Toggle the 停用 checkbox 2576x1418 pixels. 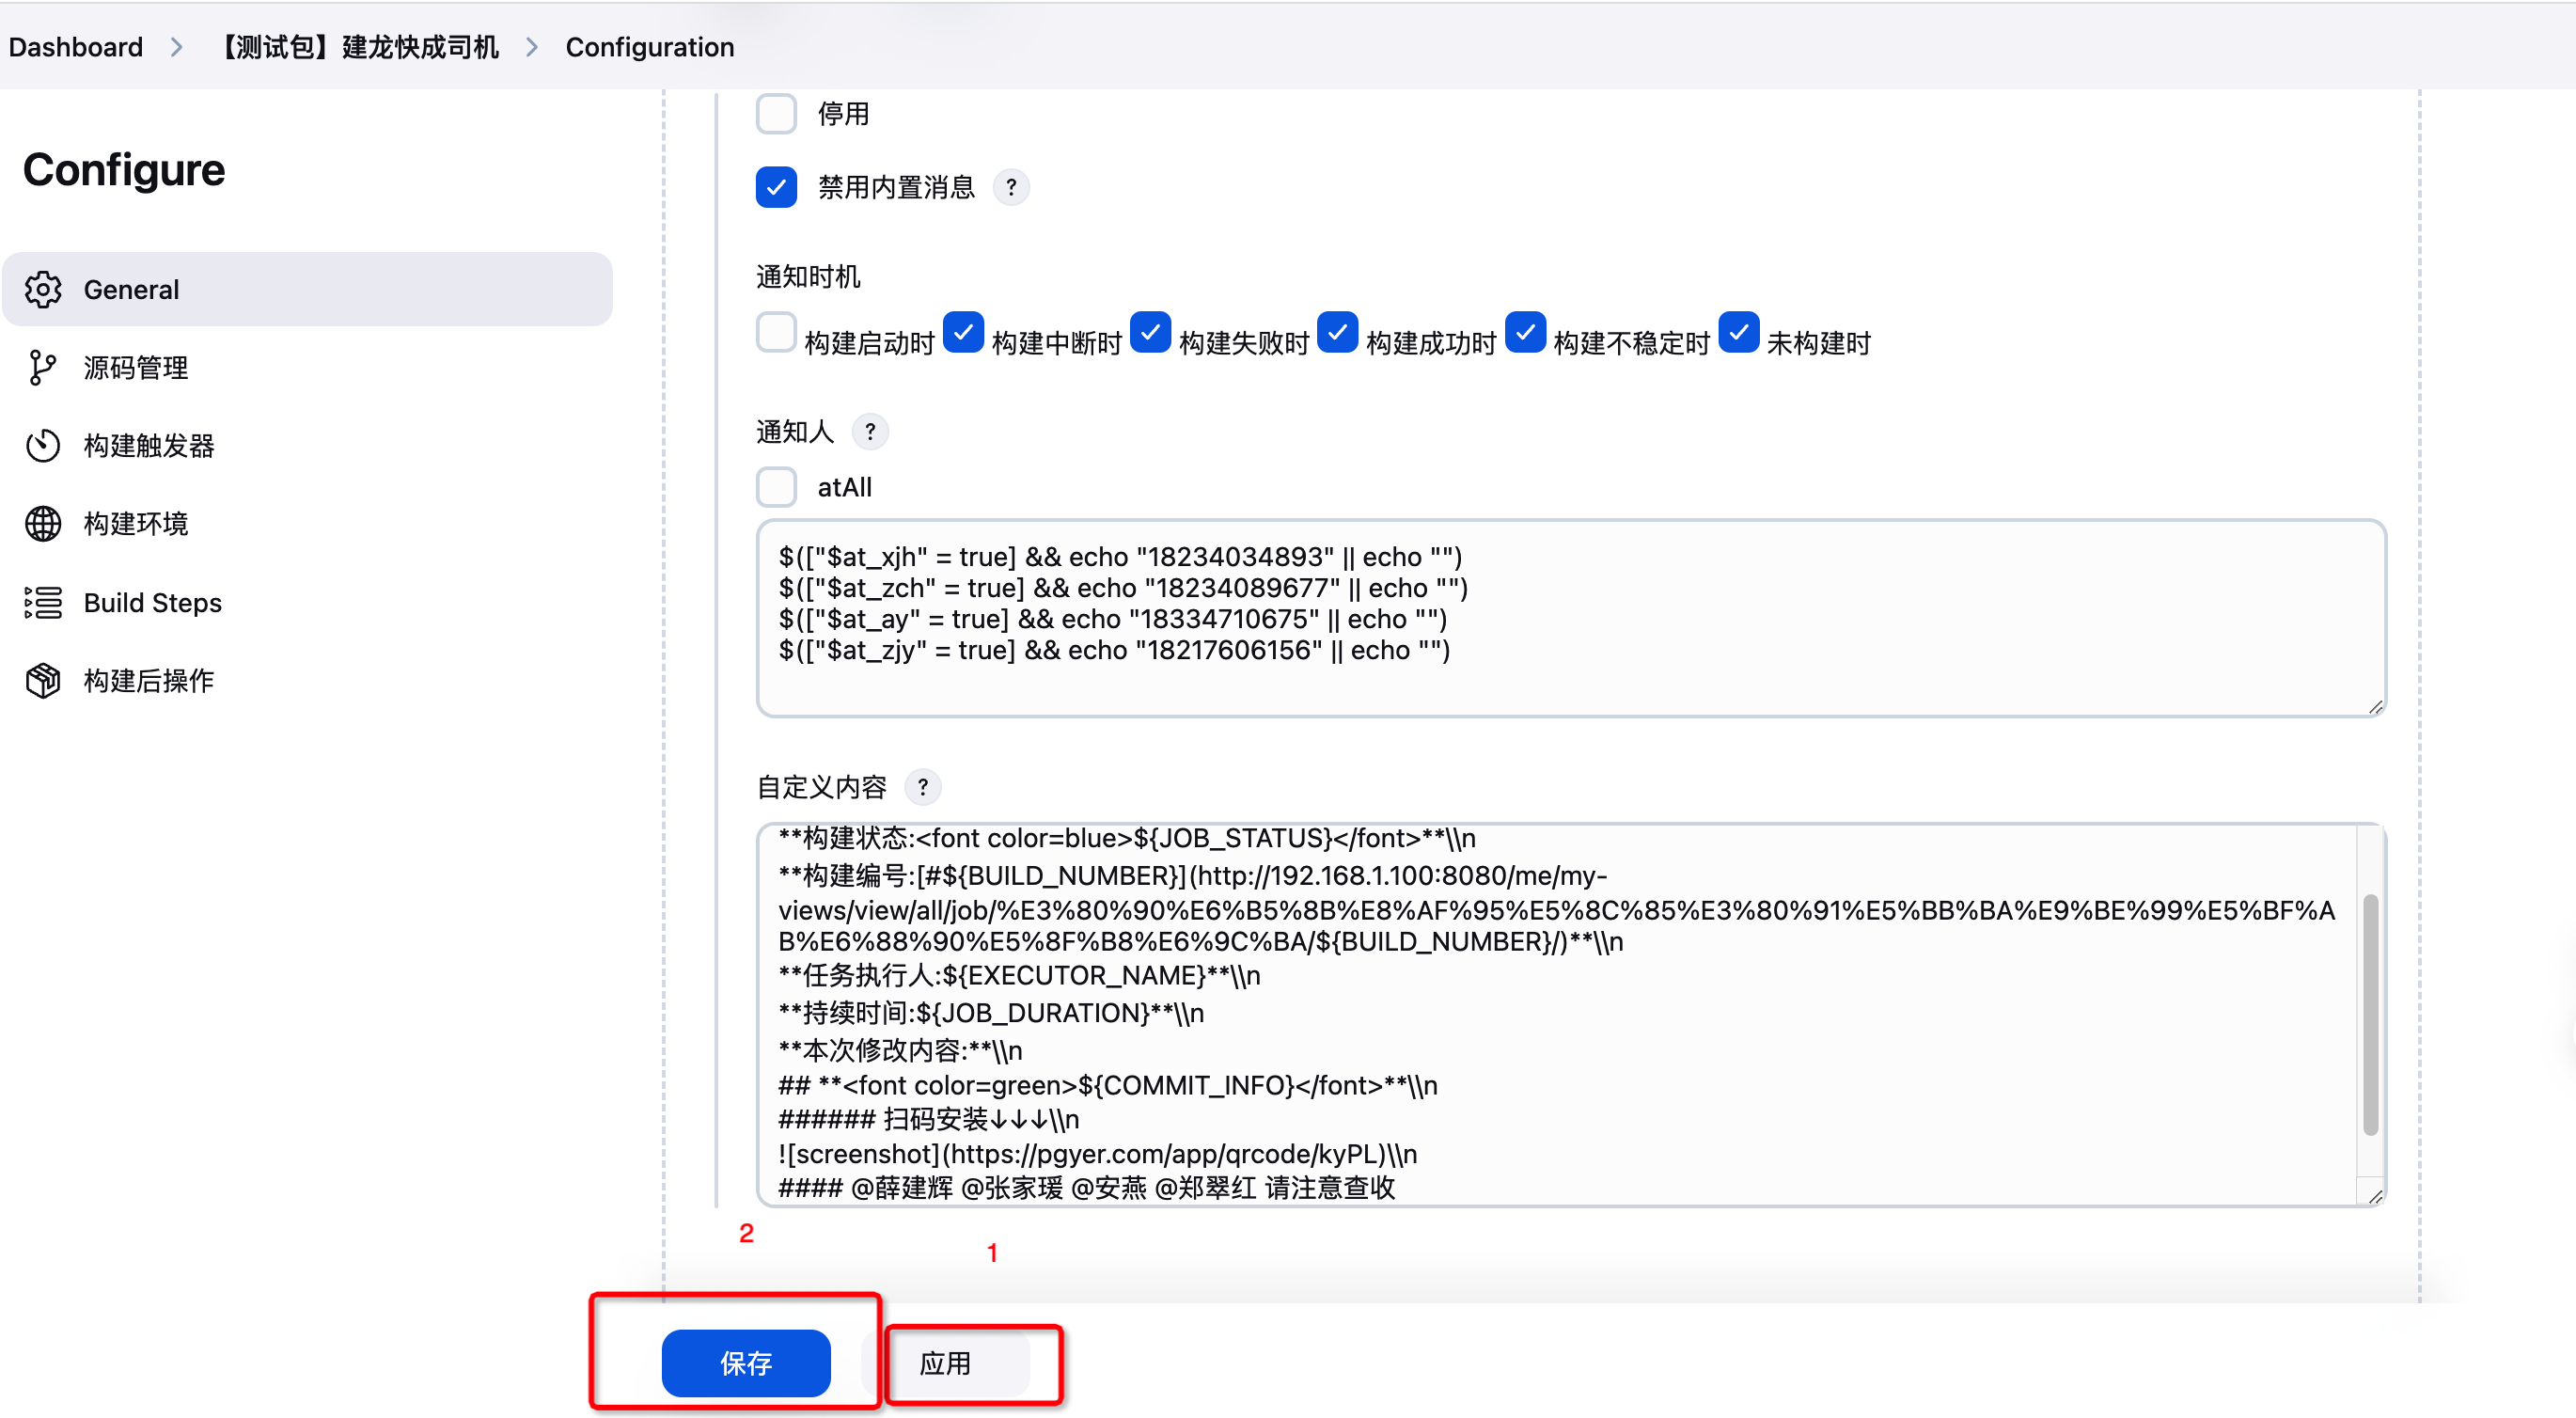(x=776, y=114)
